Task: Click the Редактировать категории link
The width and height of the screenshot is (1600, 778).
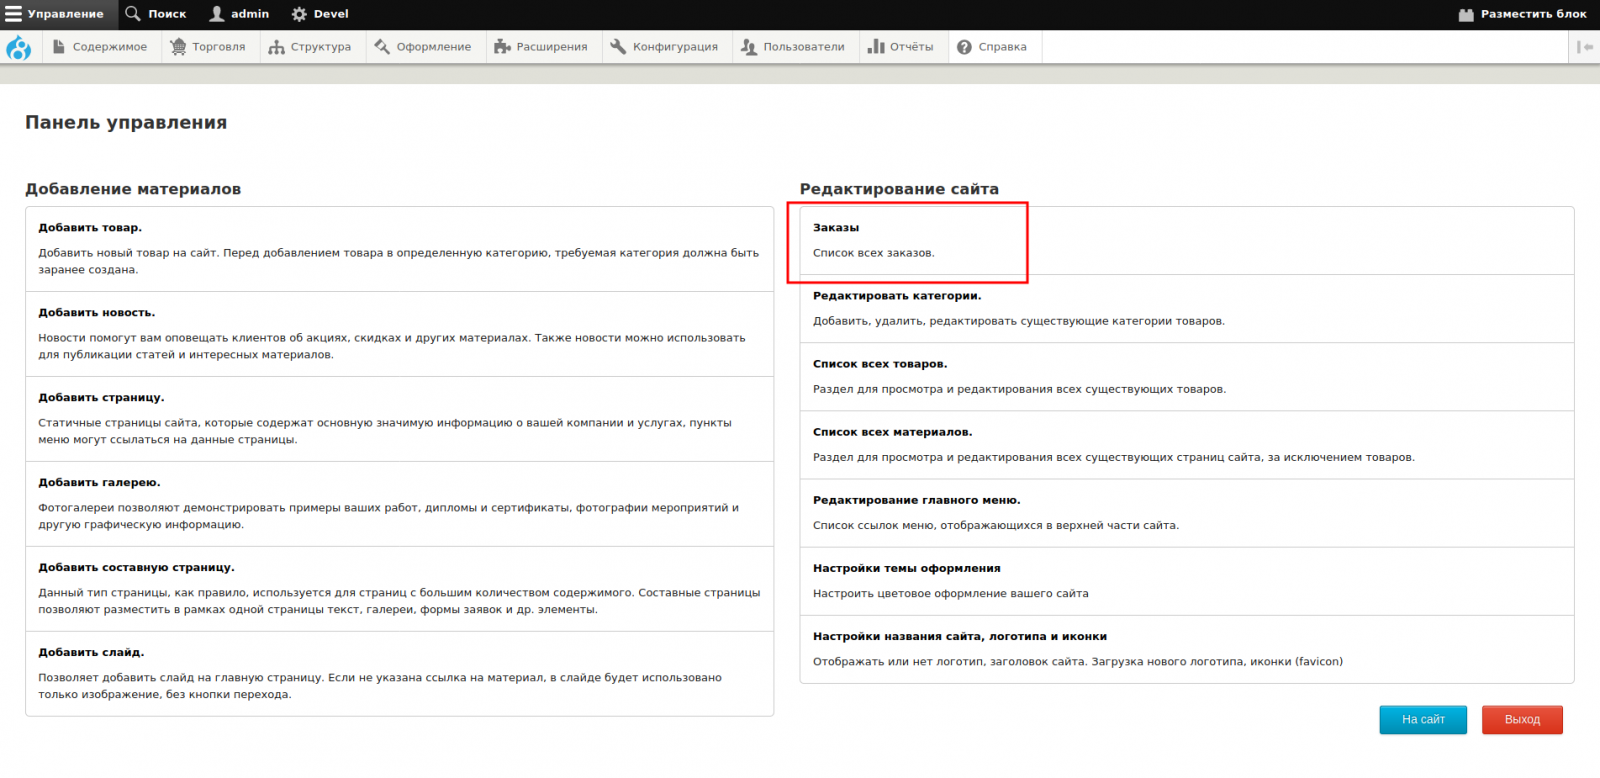Action: (x=897, y=296)
